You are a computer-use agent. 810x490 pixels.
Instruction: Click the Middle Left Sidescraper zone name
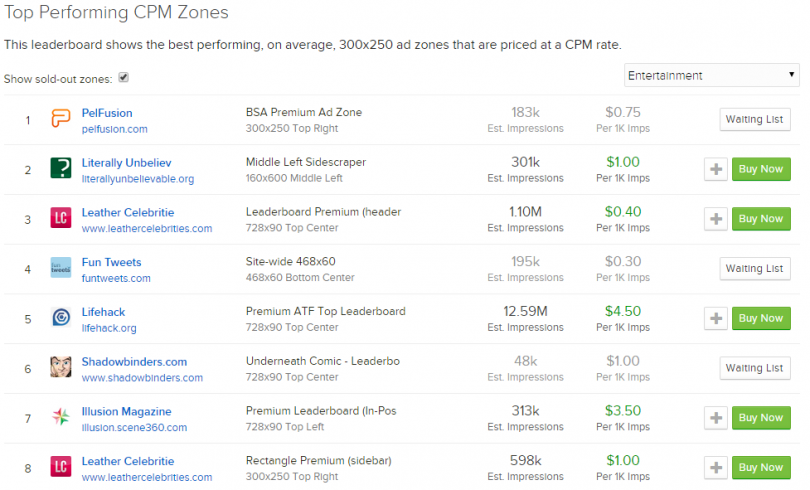coord(306,162)
